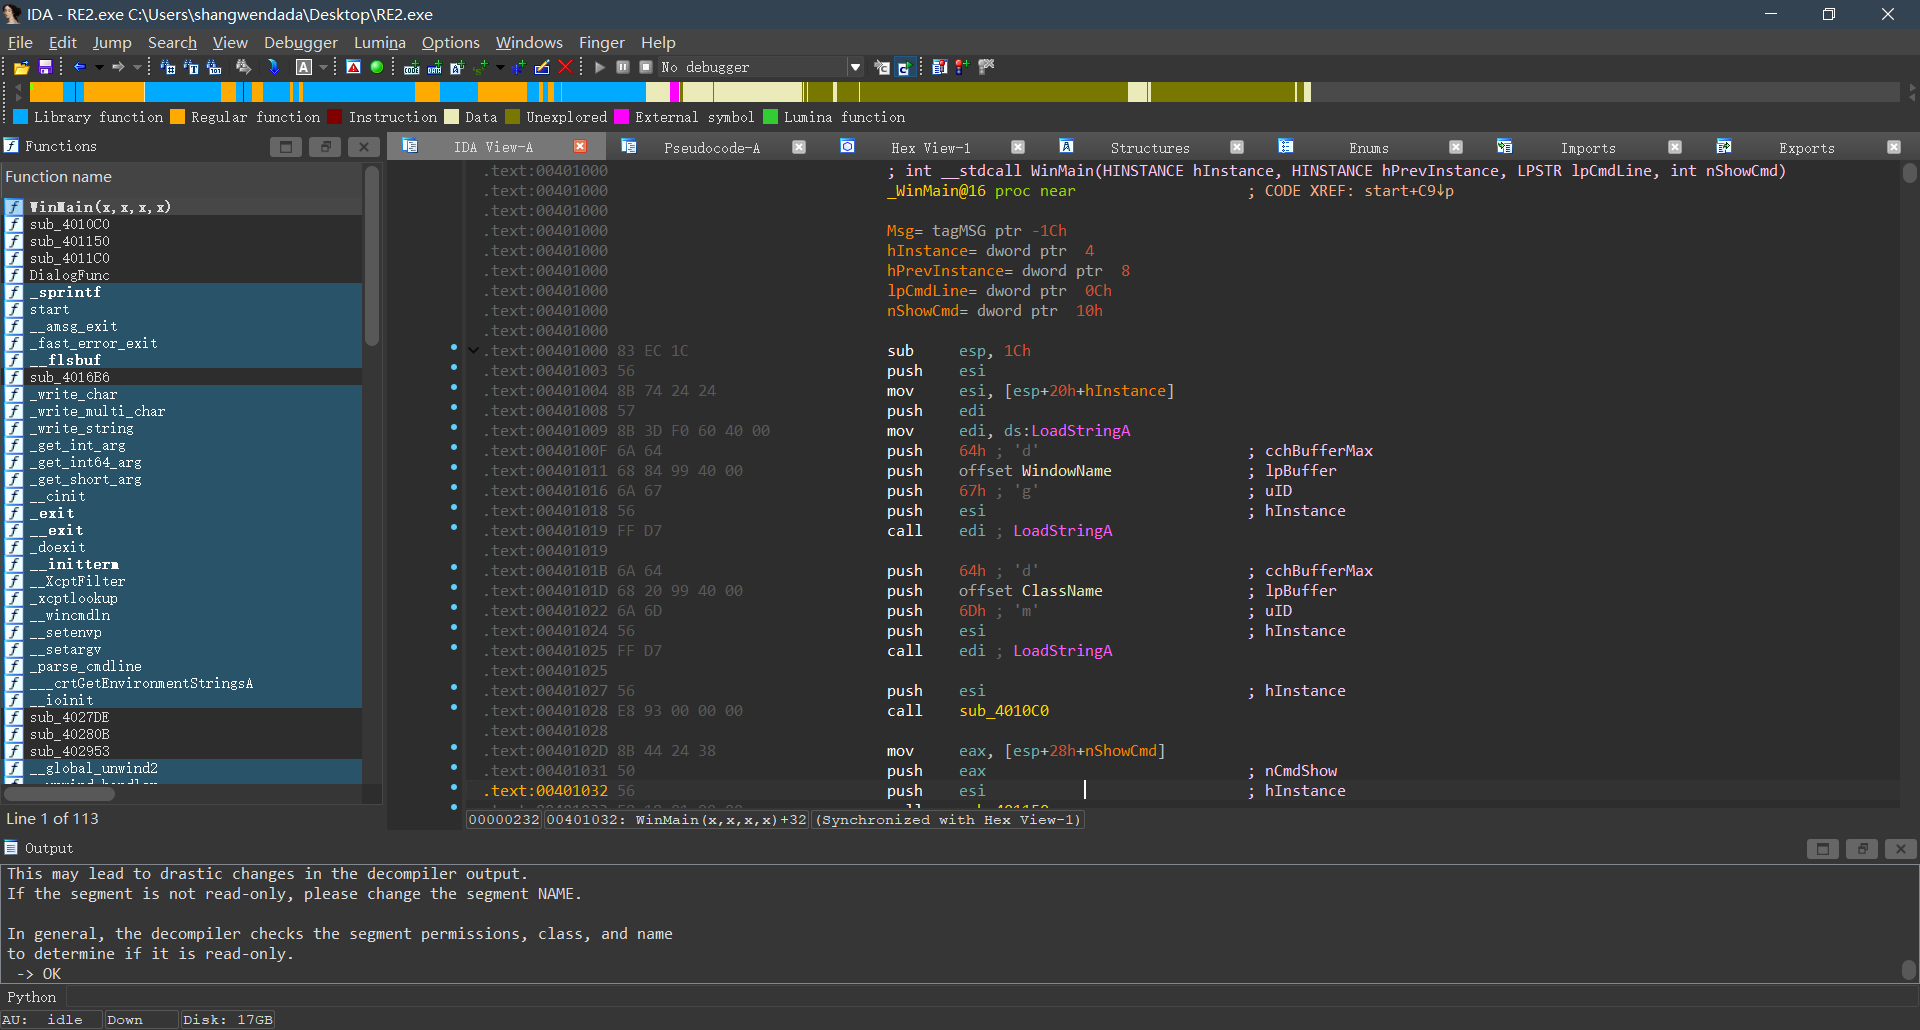Open dropdown next to boxed A text icon

323,67
